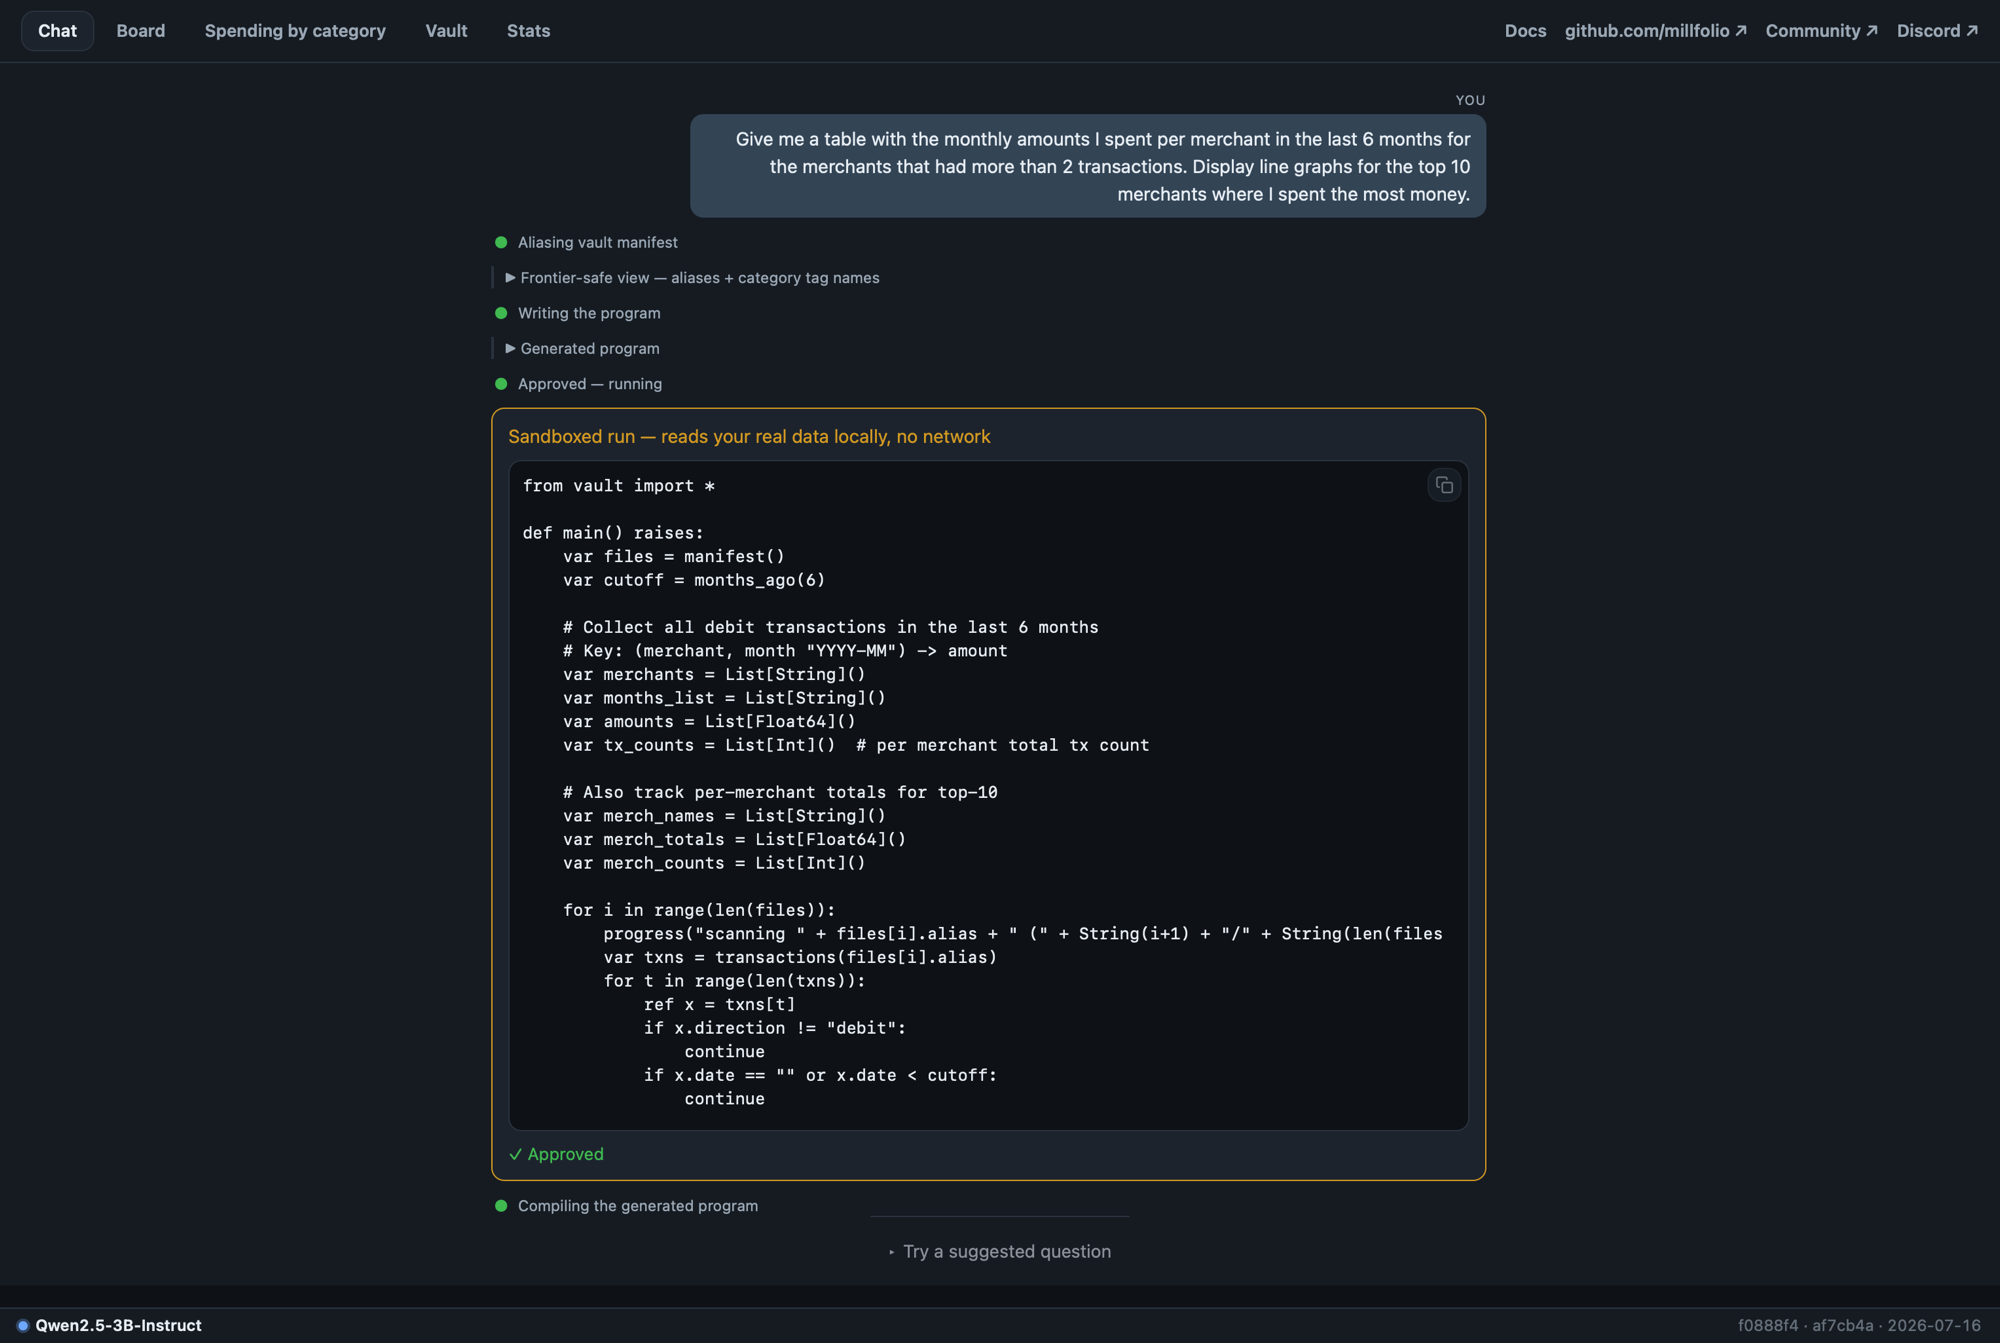
Task: Click the 'def main() raises:' line
Action: pyautogui.click(x=613, y=533)
